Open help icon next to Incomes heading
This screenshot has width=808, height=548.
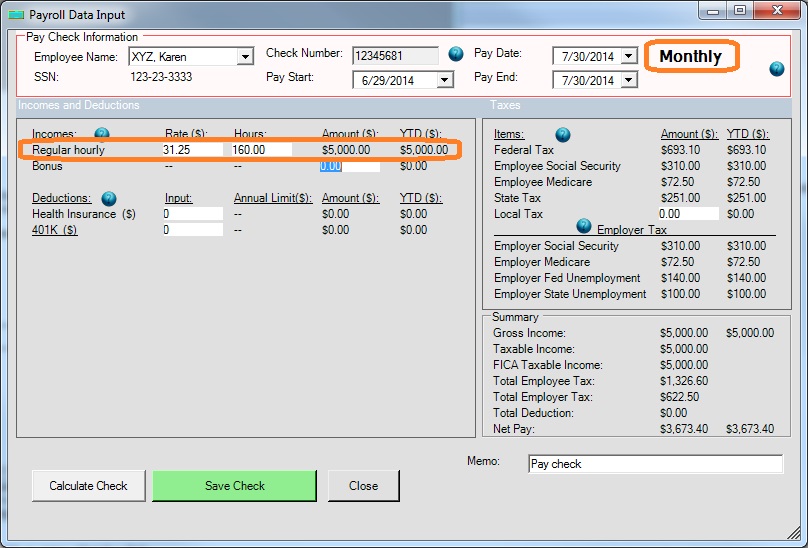tap(102, 134)
